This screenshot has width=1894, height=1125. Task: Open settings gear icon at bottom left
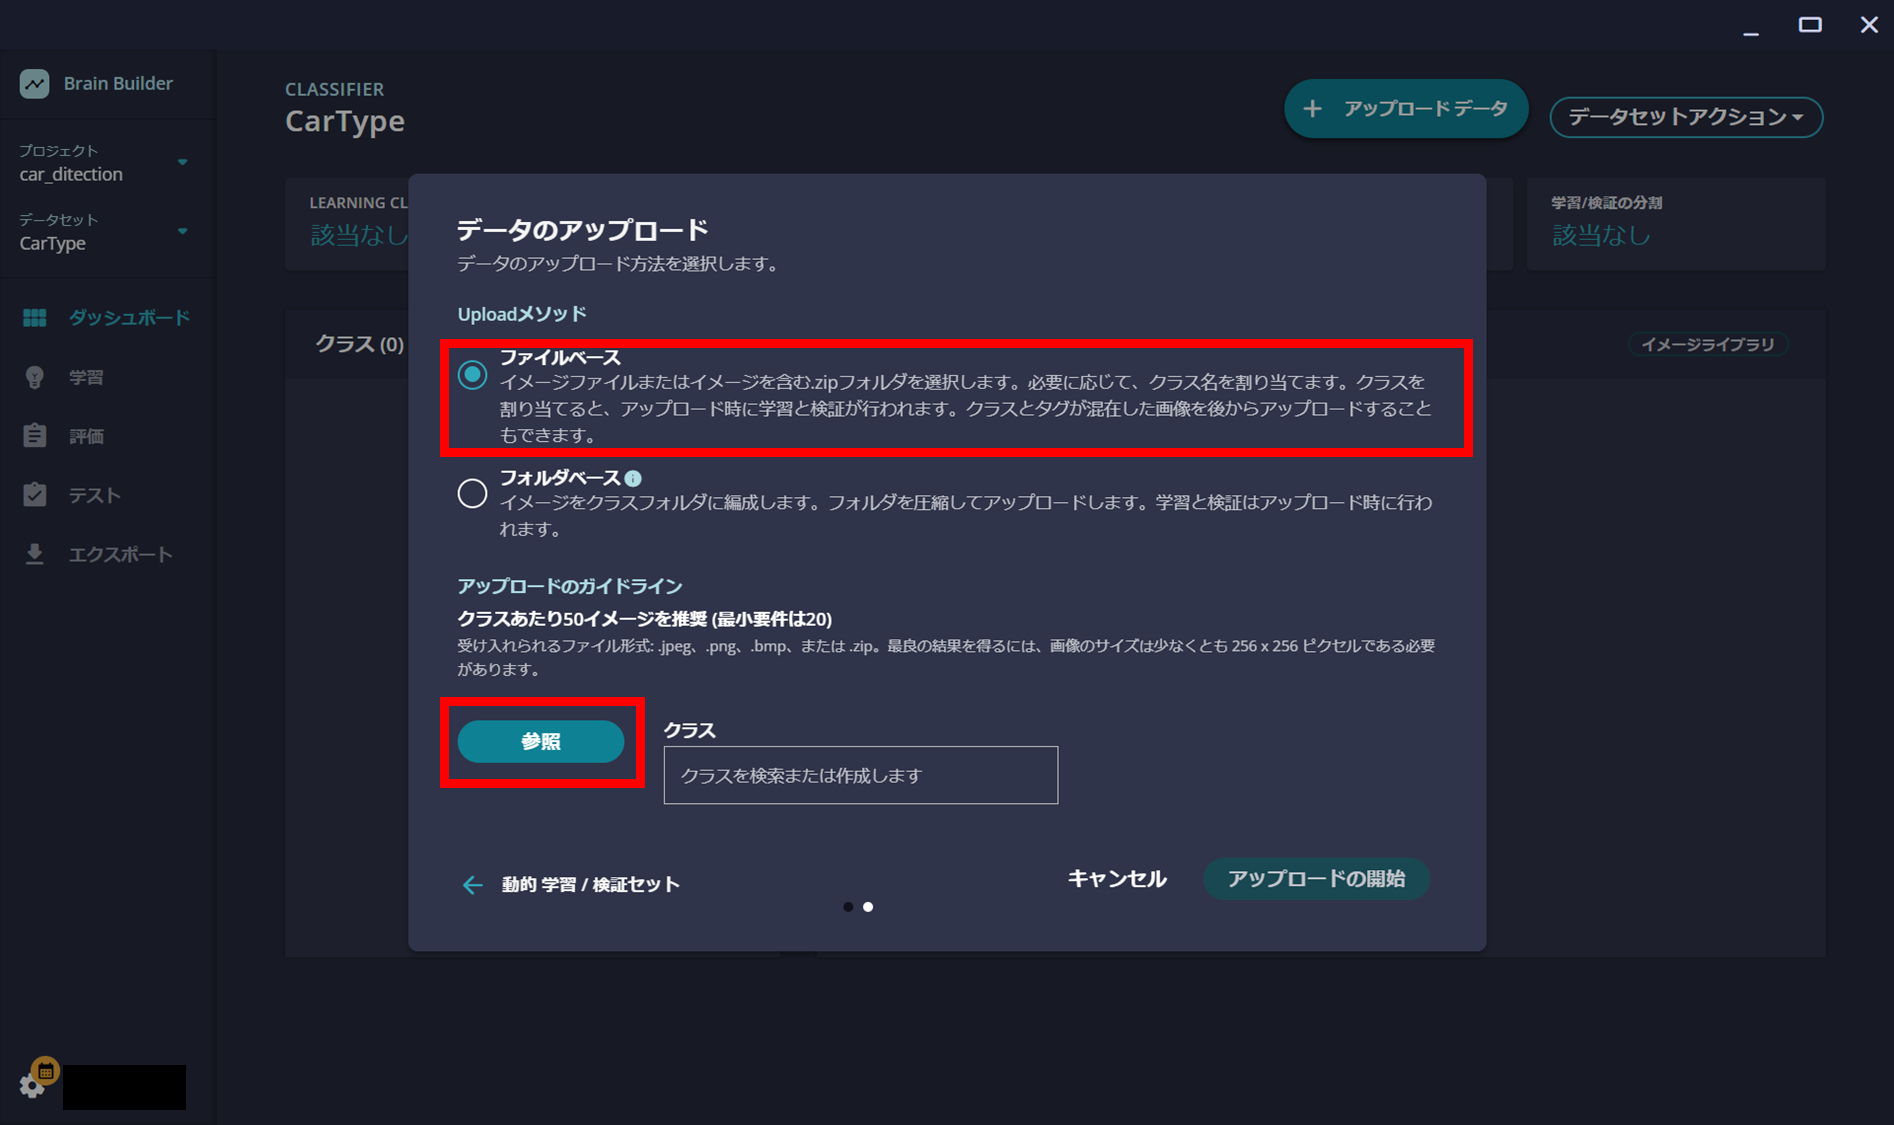31,1086
